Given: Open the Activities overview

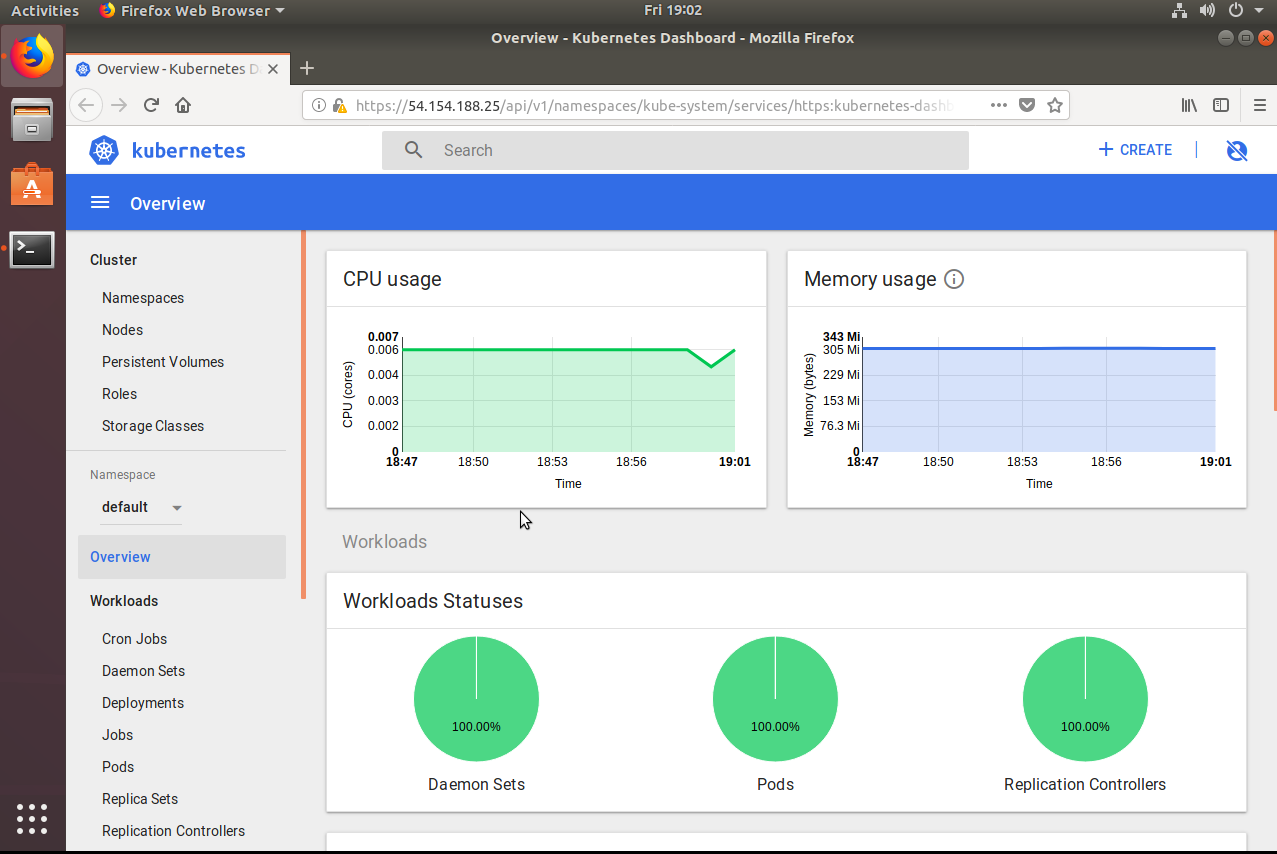Looking at the screenshot, I should [x=45, y=10].
